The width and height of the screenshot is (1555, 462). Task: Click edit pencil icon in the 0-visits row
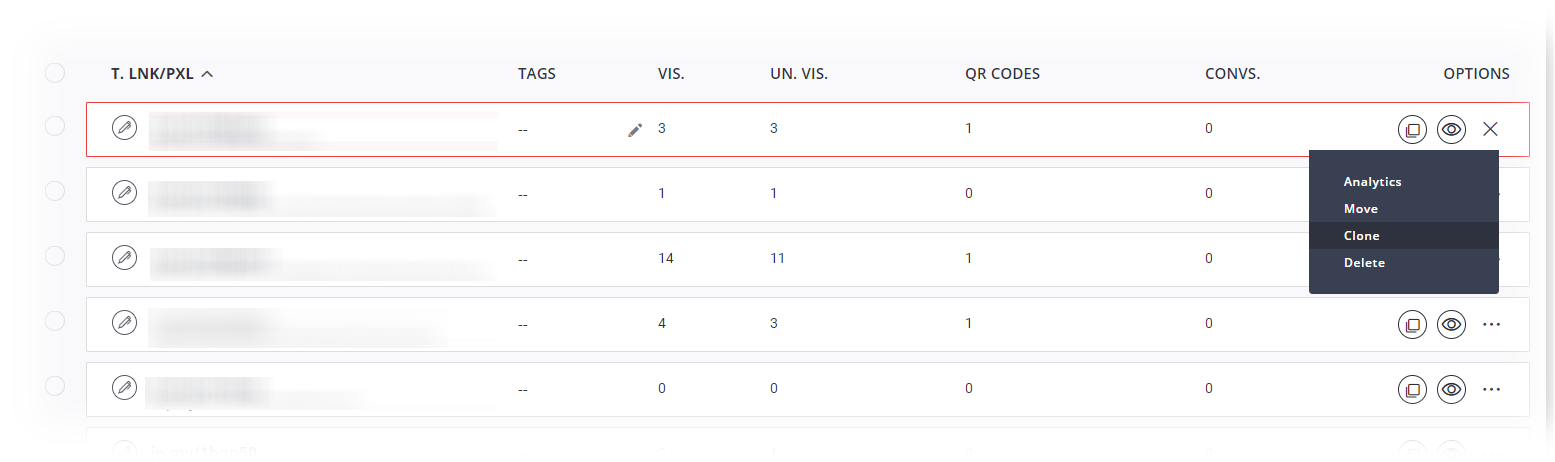point(124,388)
